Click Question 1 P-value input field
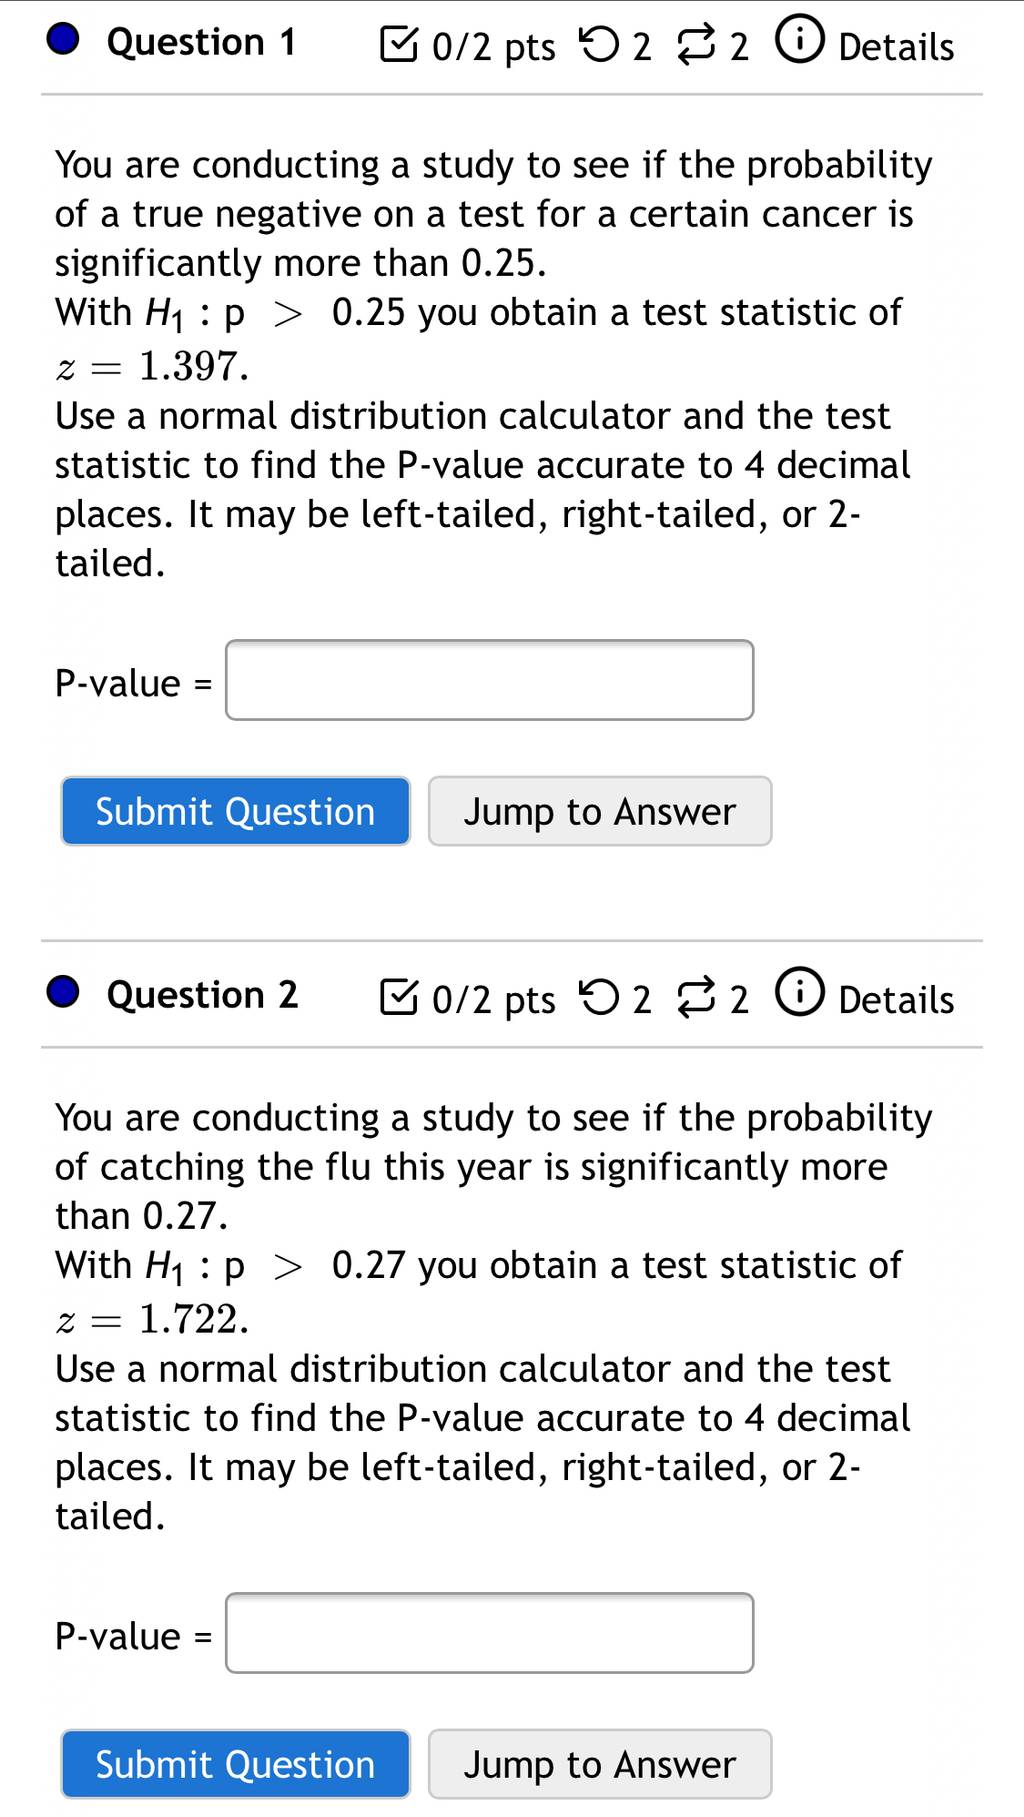Image resolution: width=1024 pixels, height=1817 pixels. tap(489, 680)
